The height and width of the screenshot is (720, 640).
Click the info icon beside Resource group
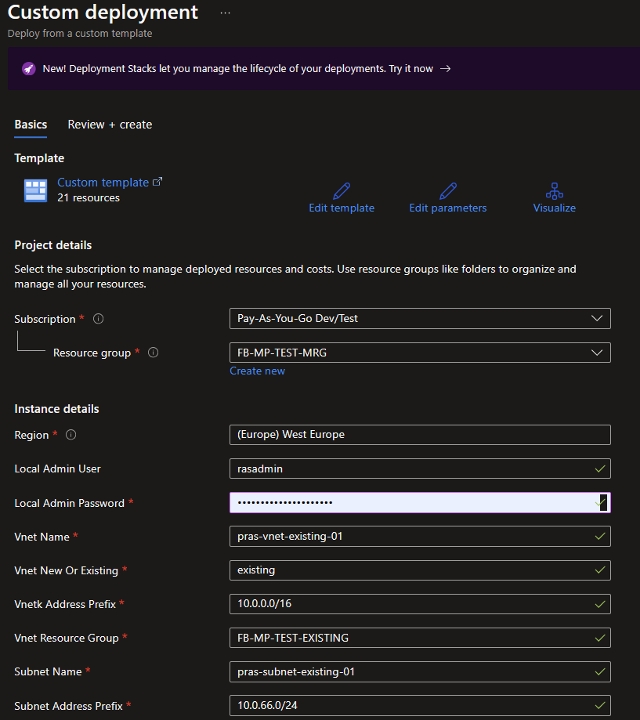[153, 353]
